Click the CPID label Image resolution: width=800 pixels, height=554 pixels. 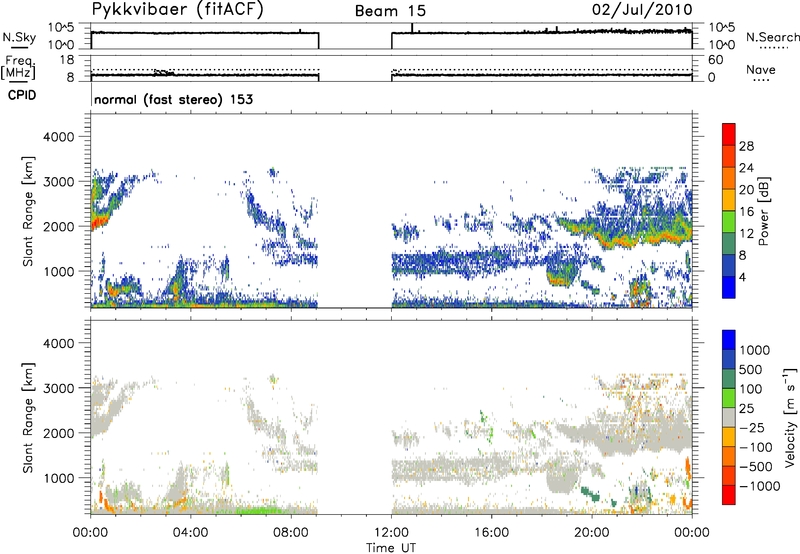pos(22,95)
